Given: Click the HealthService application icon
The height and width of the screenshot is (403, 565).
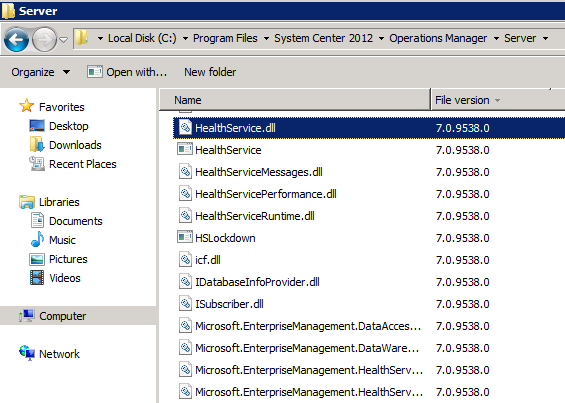Looking at the screenshot, I should coord(185,149).
